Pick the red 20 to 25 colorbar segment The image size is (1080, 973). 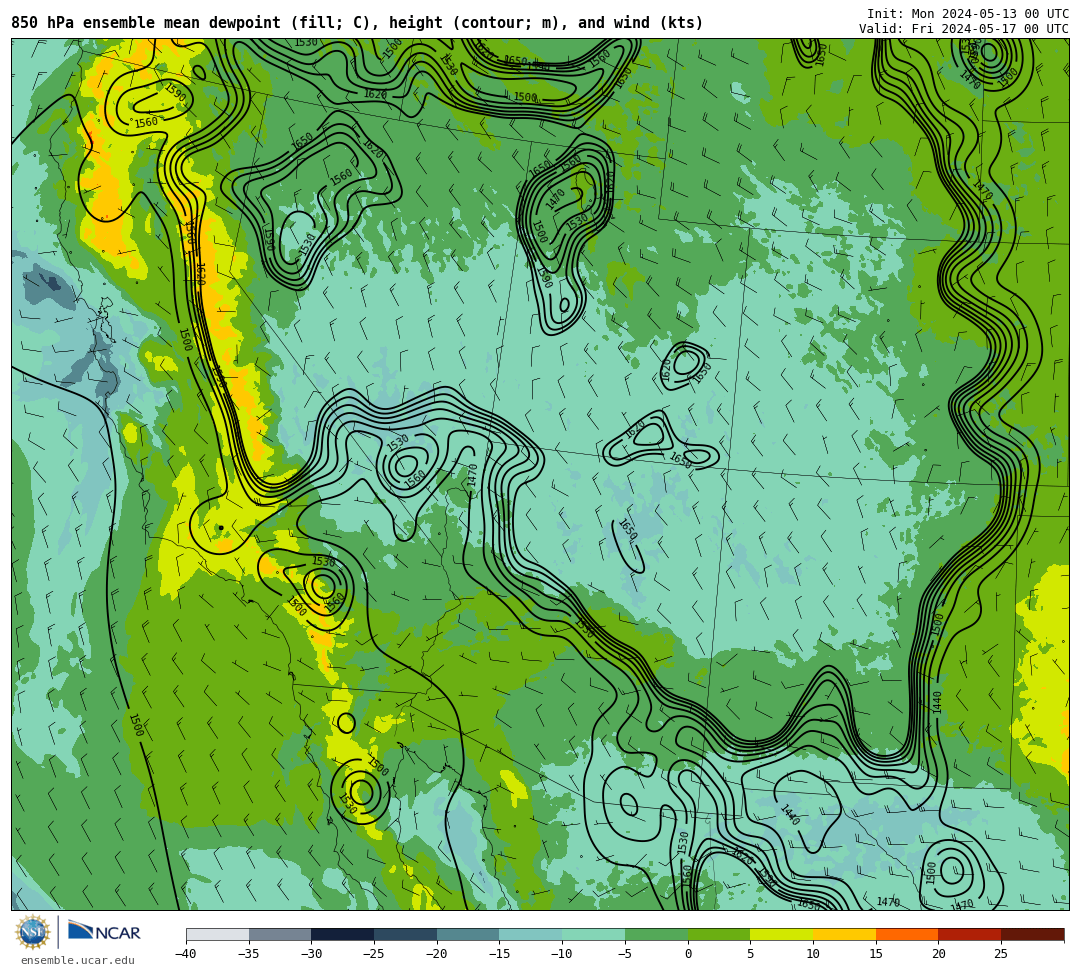[969, 934]
